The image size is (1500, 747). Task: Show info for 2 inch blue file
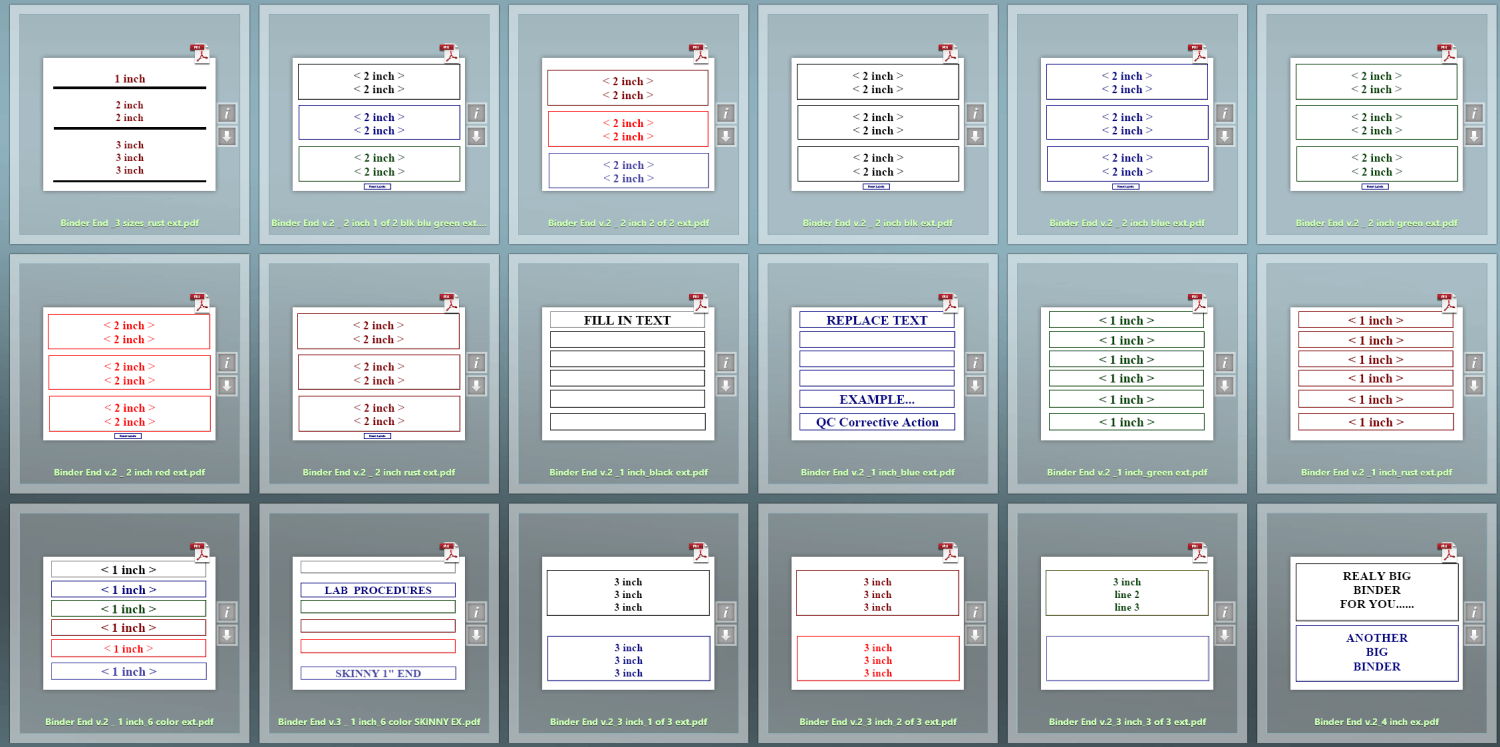click(x=1224, y=113)
